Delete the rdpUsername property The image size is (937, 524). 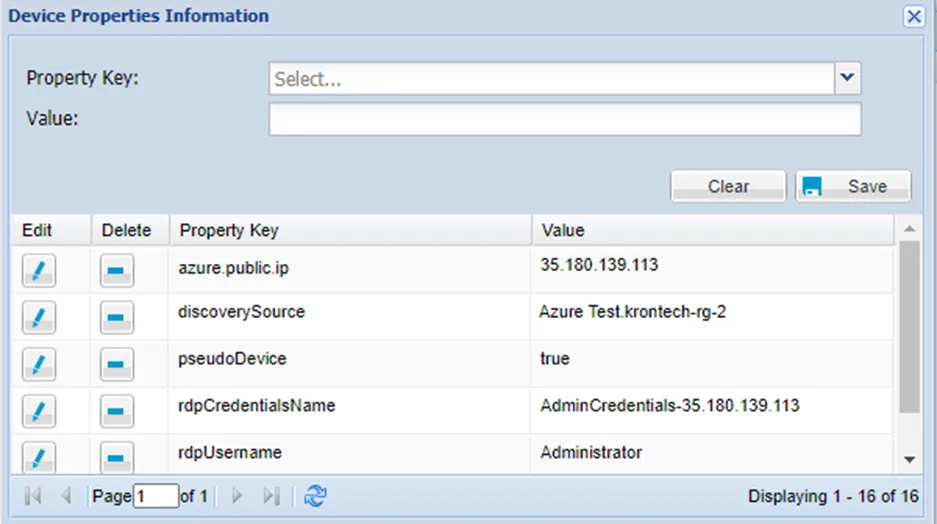(117, 458)
